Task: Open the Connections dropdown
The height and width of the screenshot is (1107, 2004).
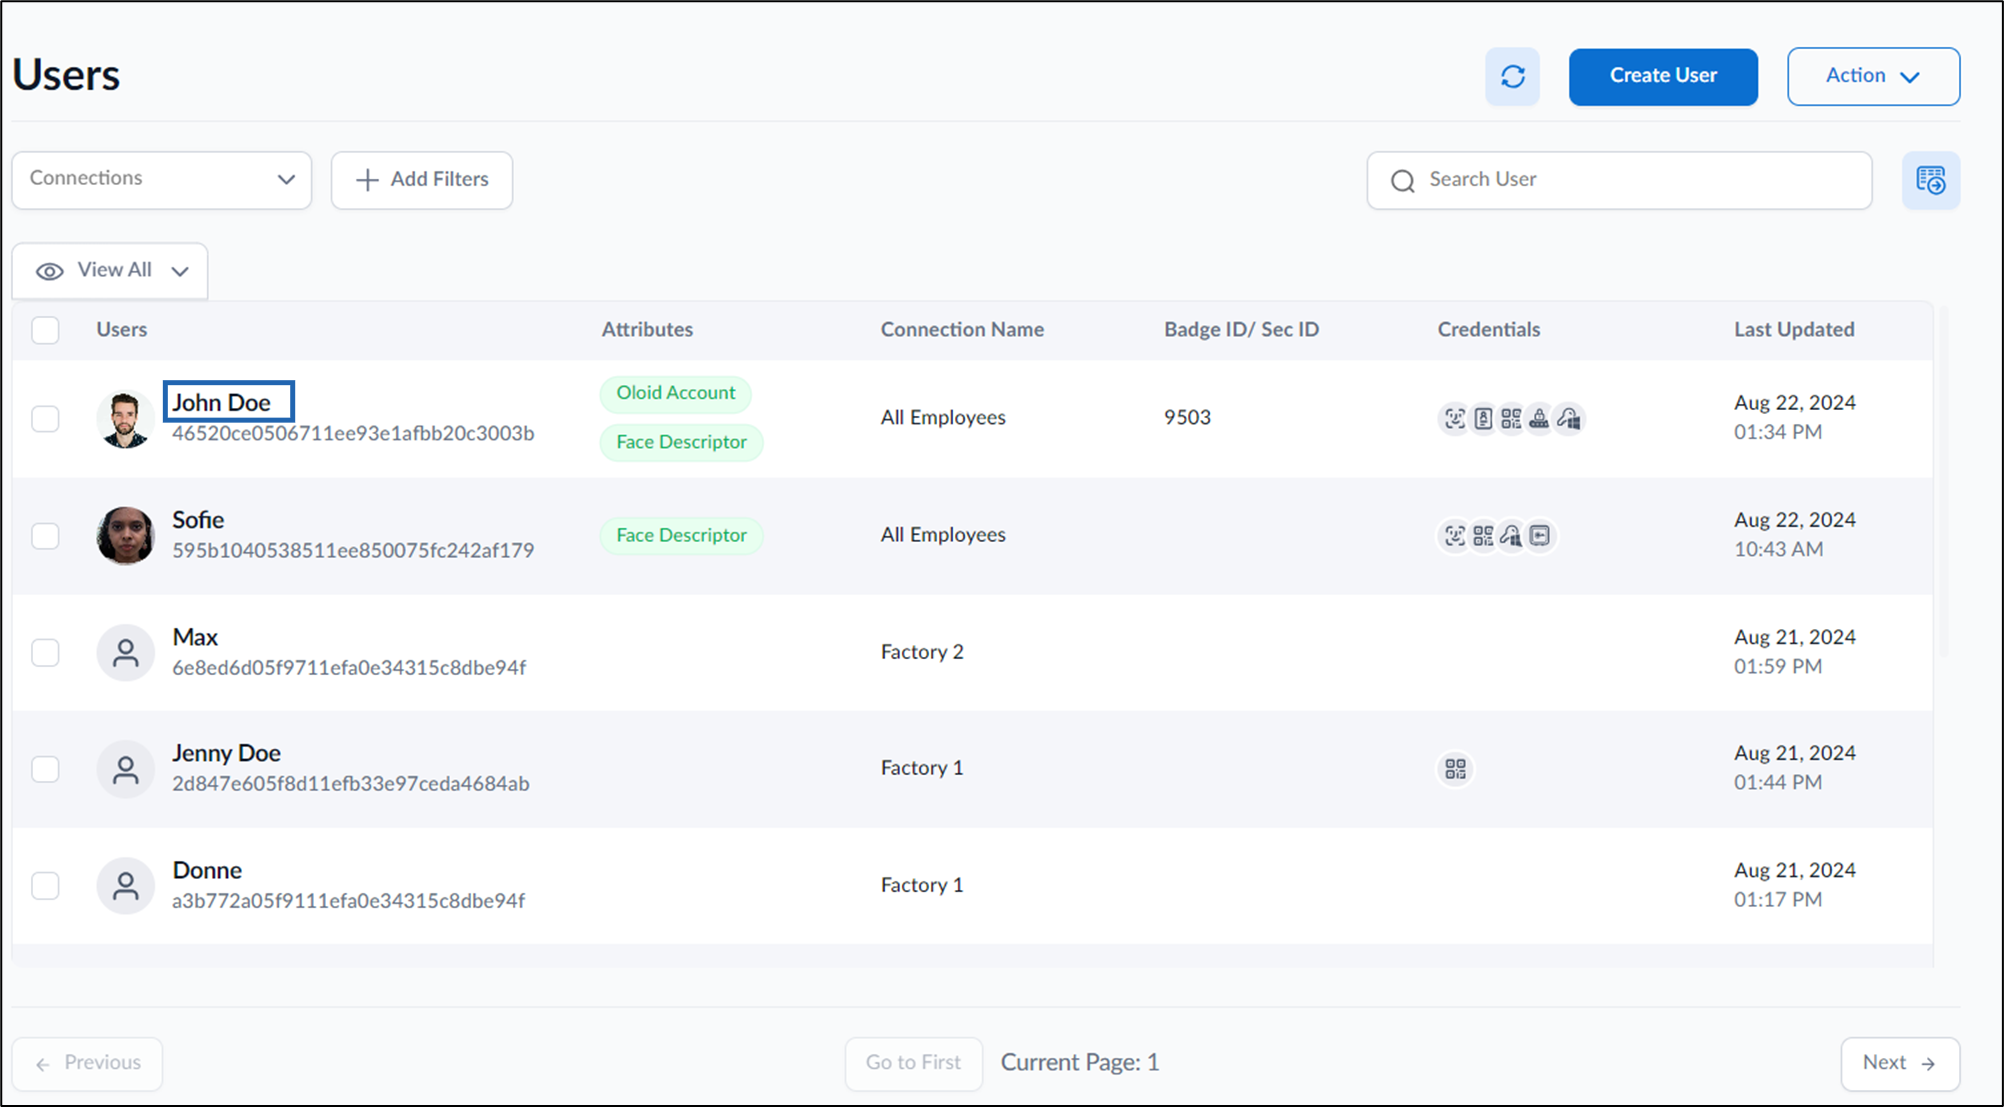Action: point(162,180)
